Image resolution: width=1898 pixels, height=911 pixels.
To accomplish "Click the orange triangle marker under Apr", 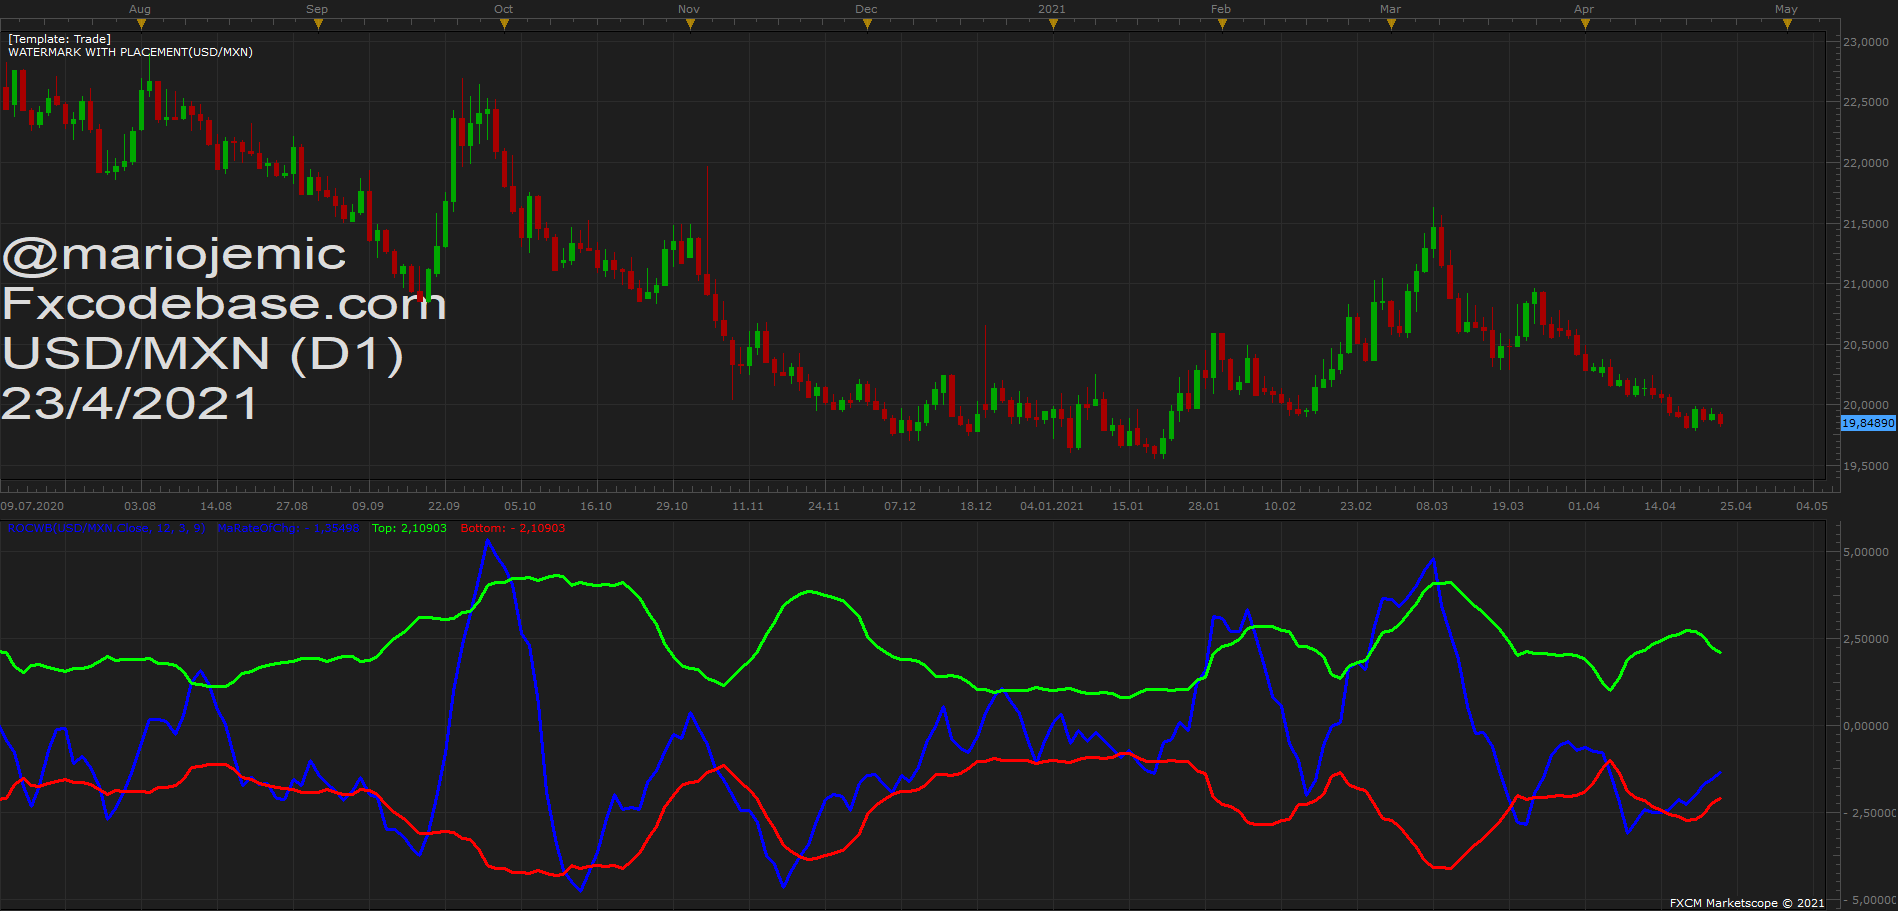I will 1585,24.
